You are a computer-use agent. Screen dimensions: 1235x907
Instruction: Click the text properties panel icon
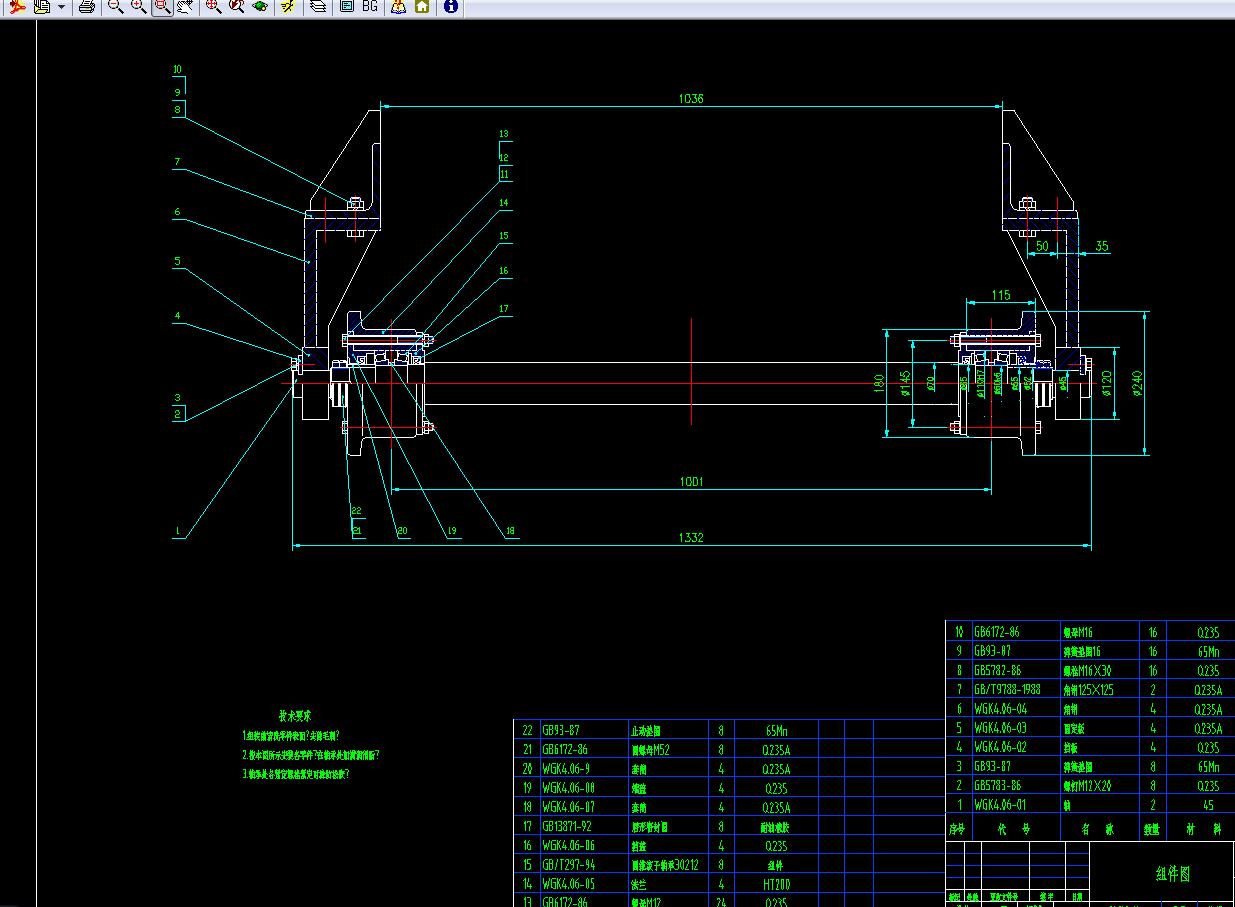(346, 6)
